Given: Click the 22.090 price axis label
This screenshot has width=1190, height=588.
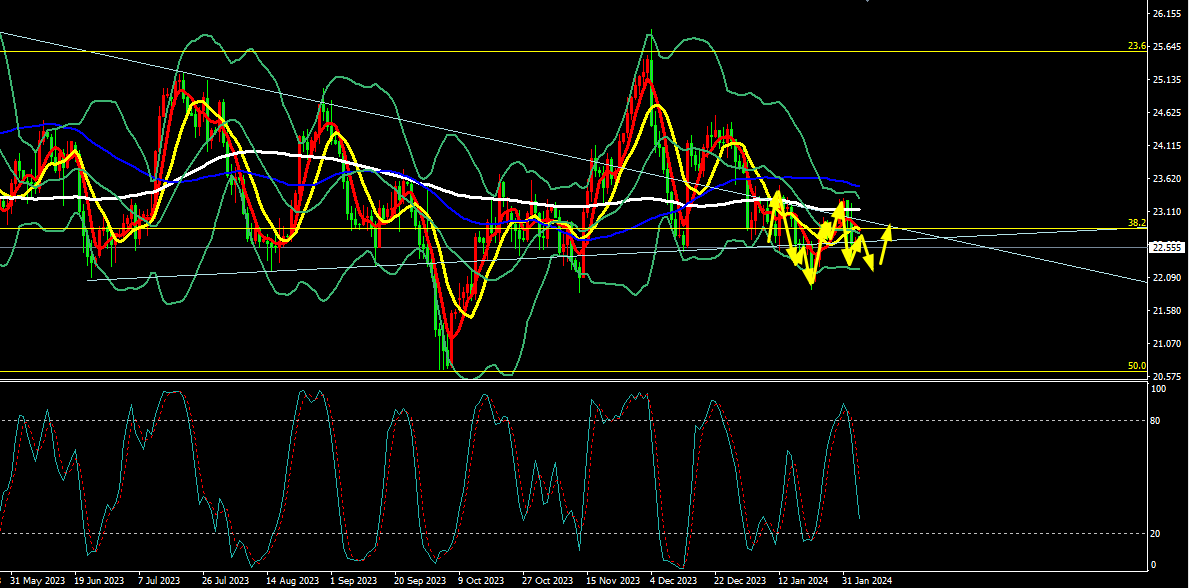Looking at the screenshot, I should tap(1167, 278).
